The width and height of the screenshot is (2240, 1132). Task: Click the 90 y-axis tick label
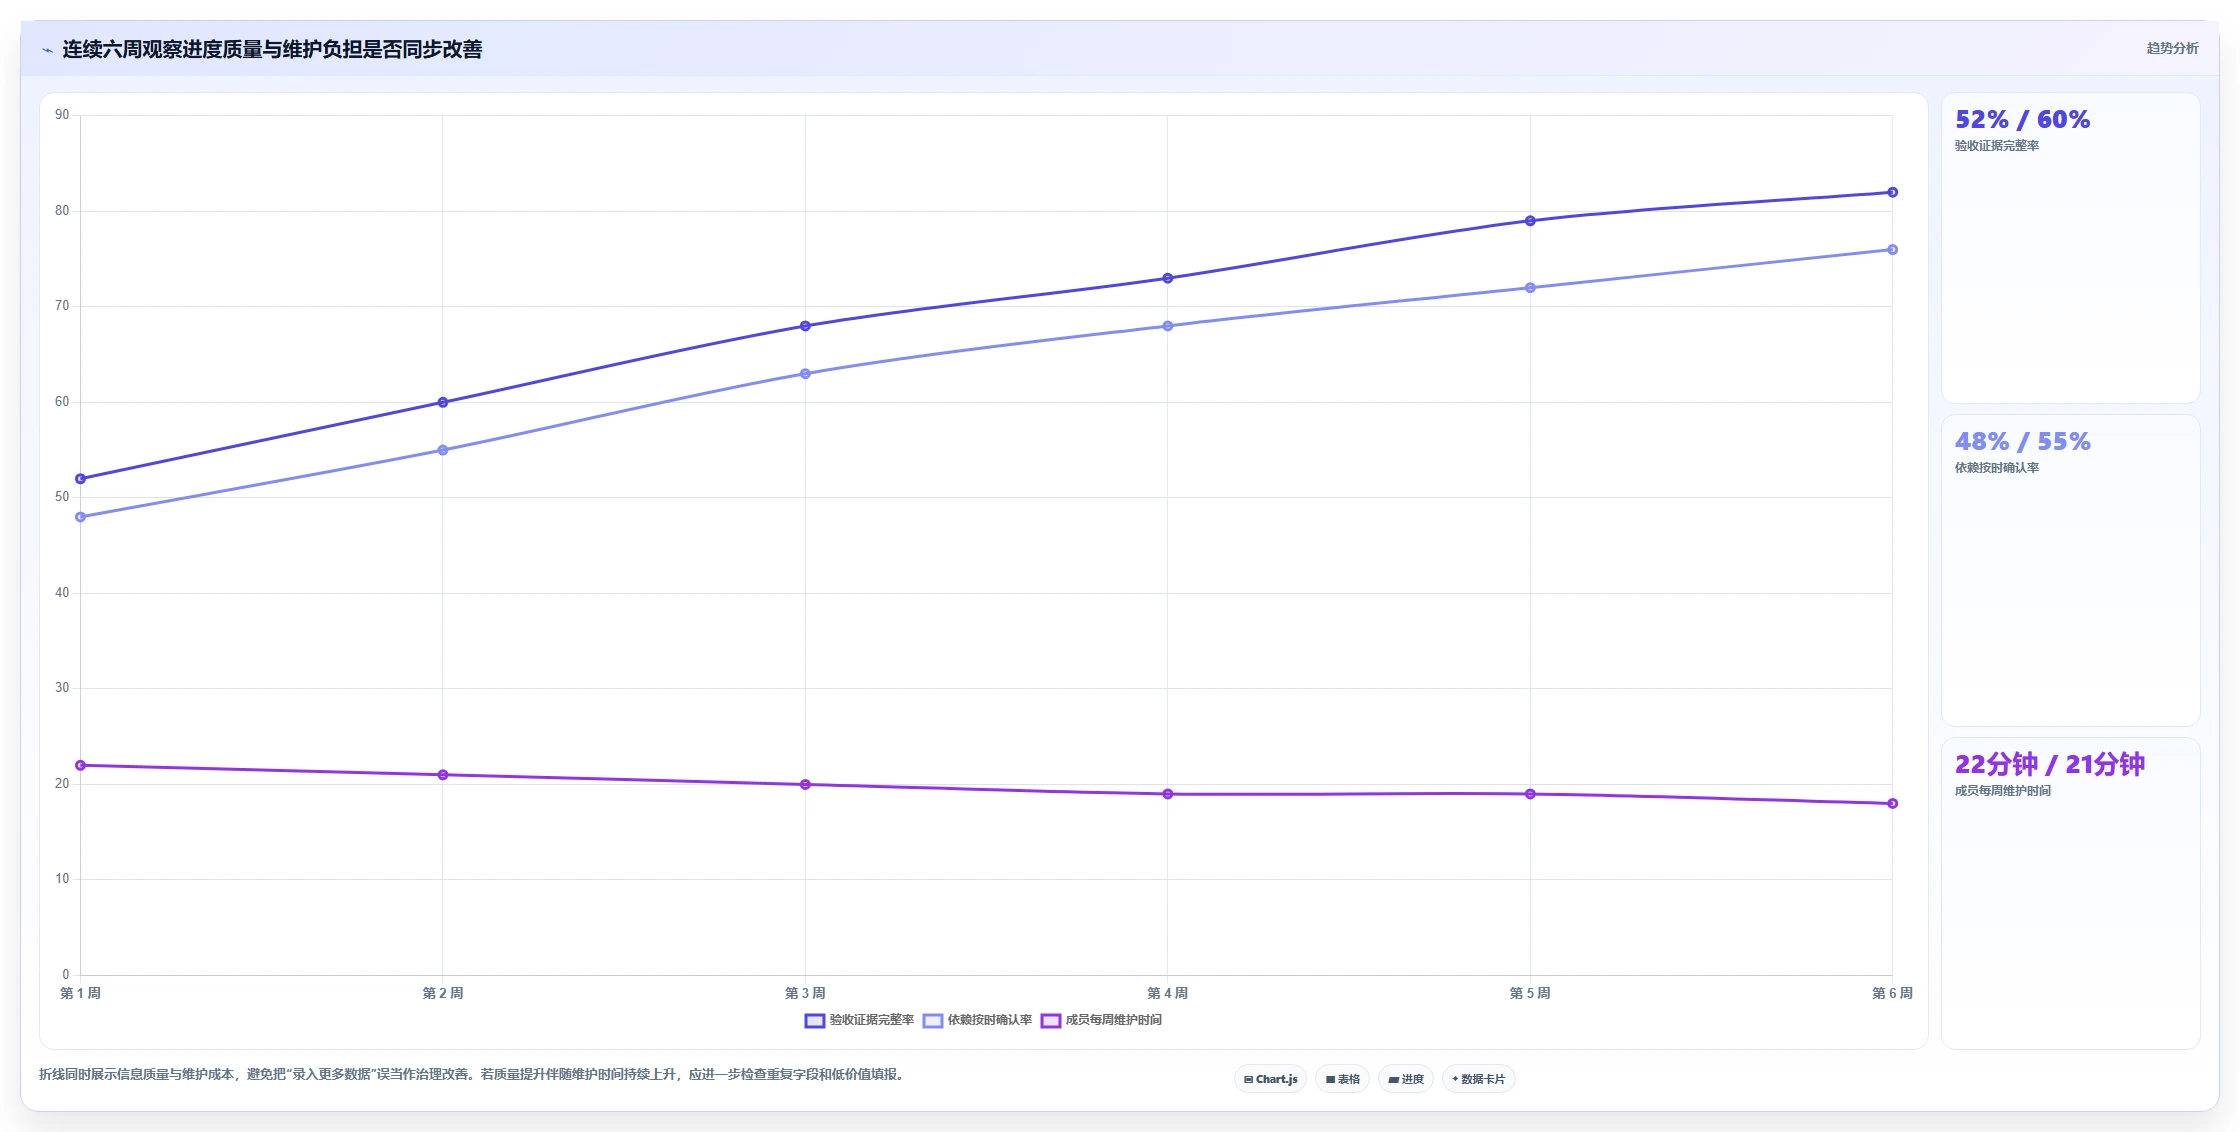coord(62,115)
